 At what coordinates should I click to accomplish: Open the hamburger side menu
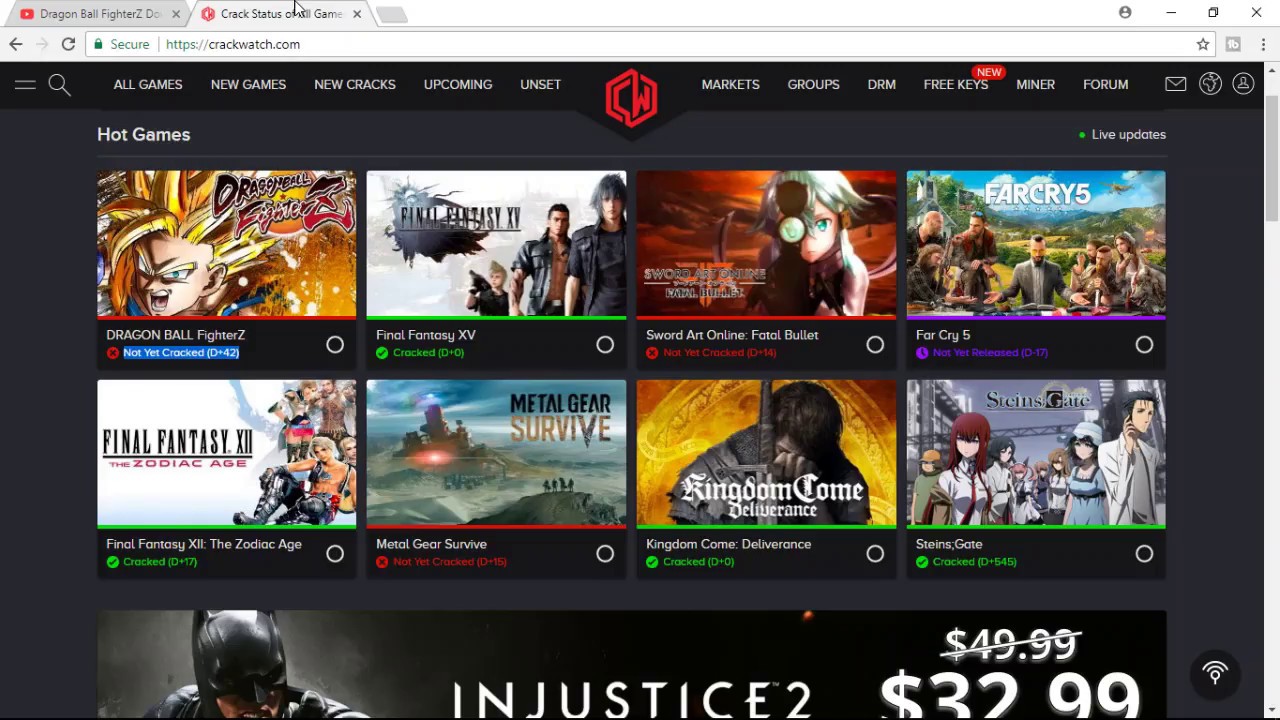click(x=25, y=85)
